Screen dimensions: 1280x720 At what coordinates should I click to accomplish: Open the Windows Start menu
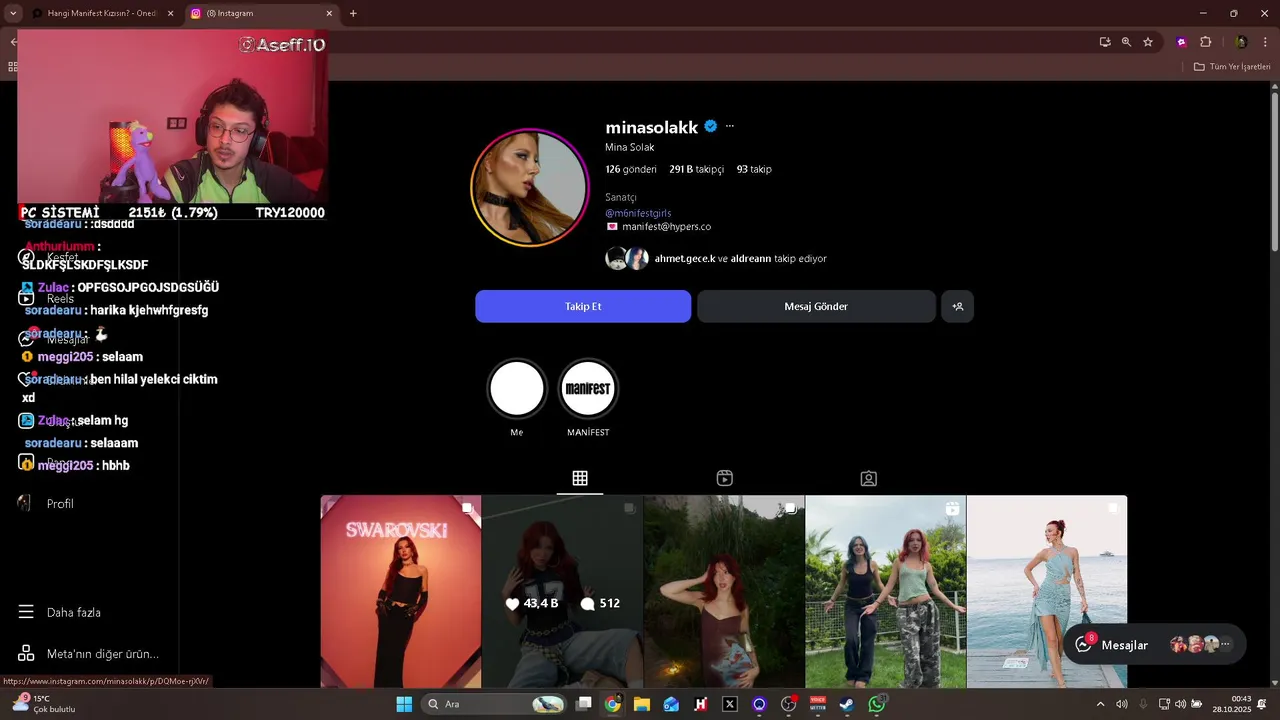pyautogui.click(x=404, y=704)
